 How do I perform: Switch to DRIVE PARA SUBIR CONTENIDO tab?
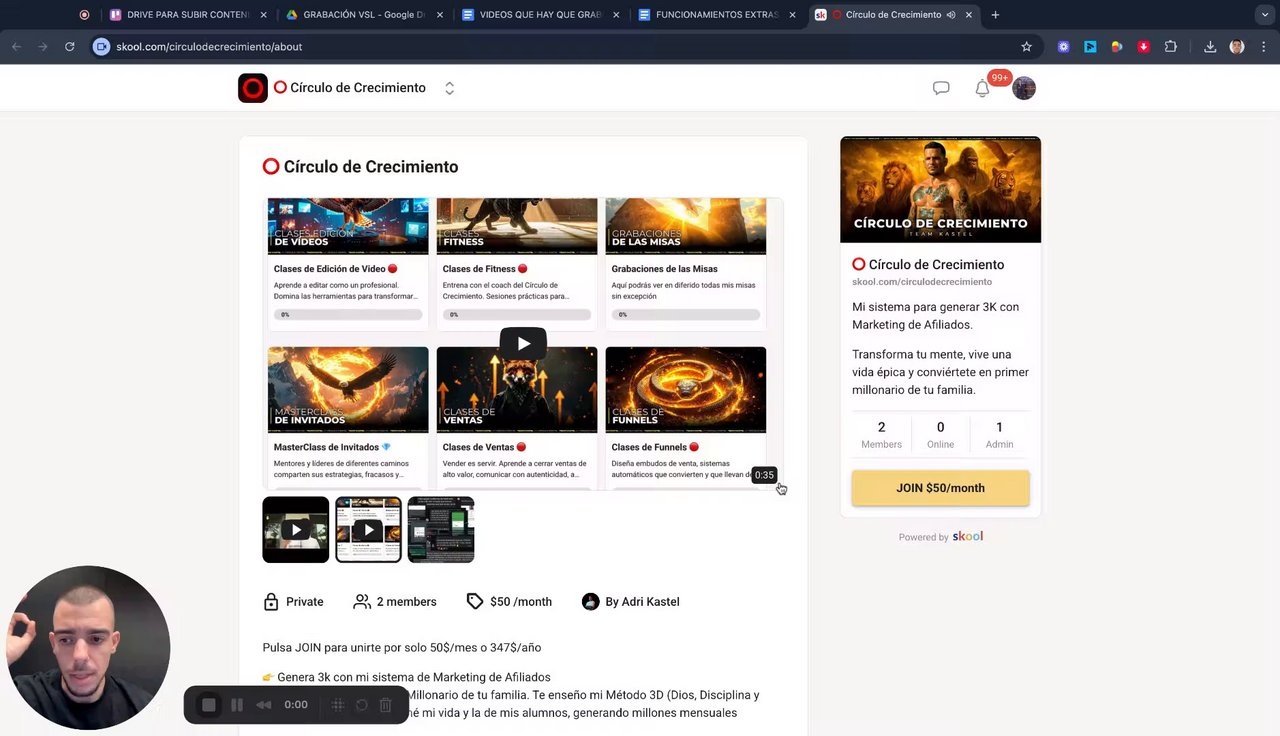click(188, 15)
